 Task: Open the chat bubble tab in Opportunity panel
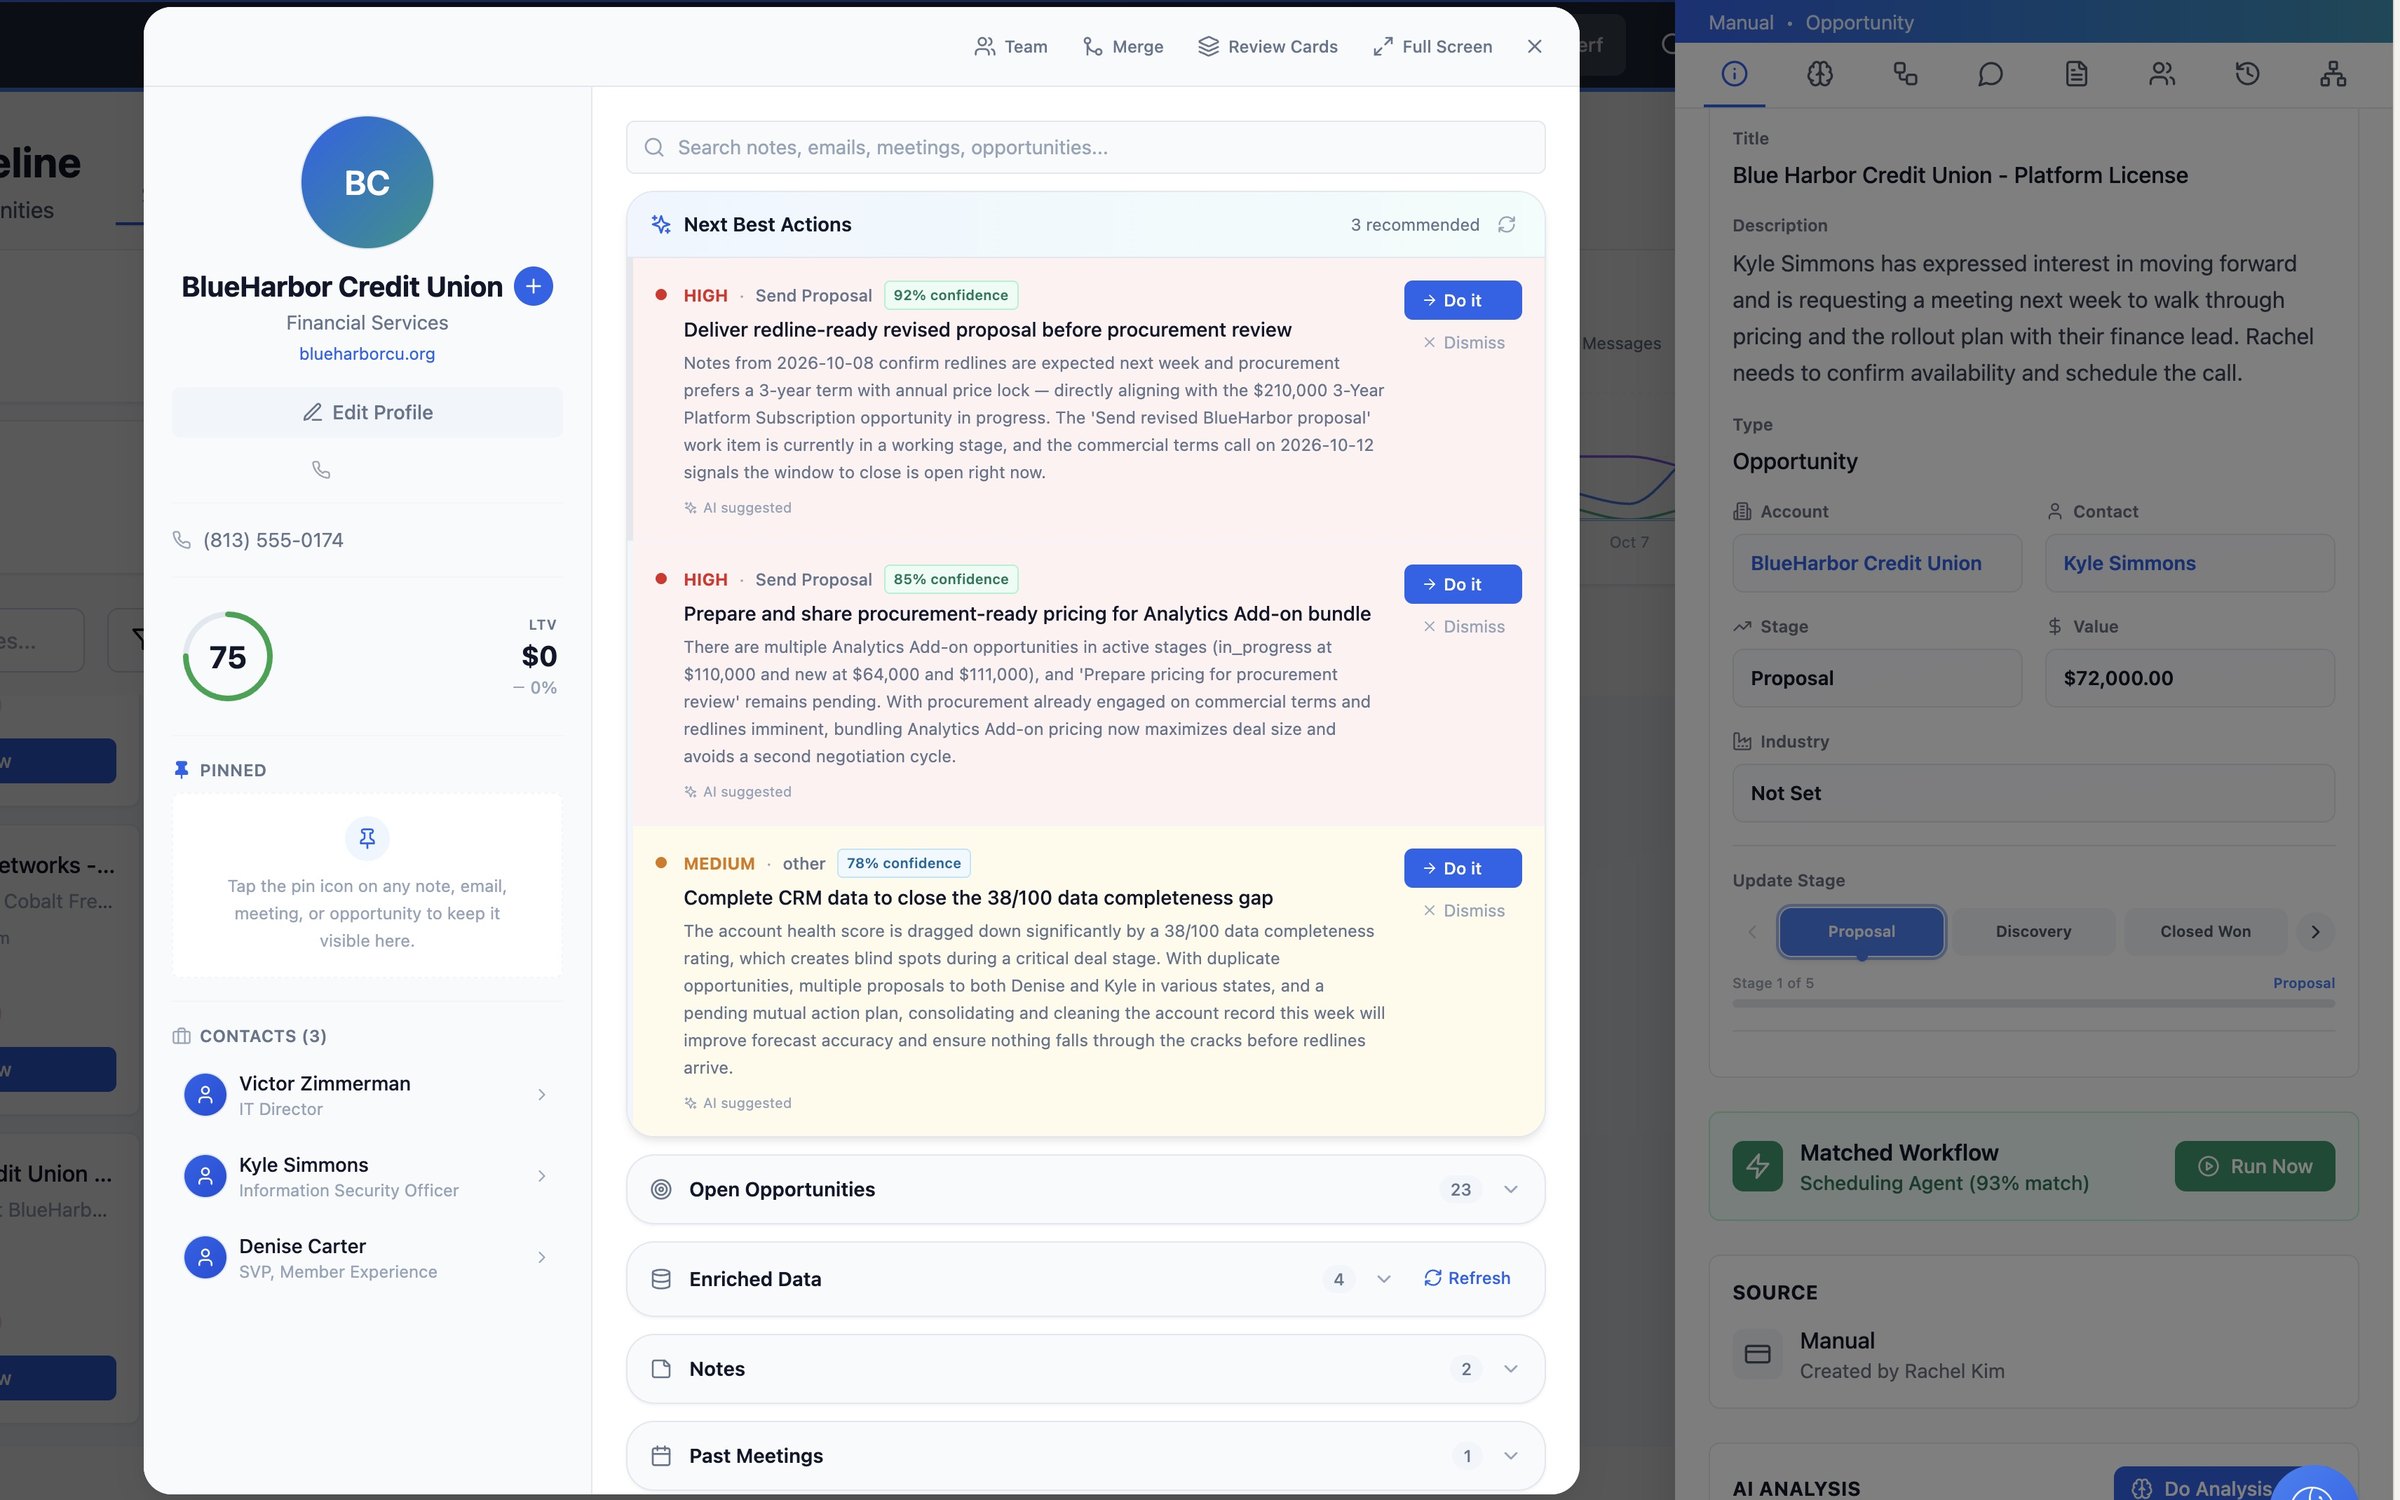[1990, 73]
